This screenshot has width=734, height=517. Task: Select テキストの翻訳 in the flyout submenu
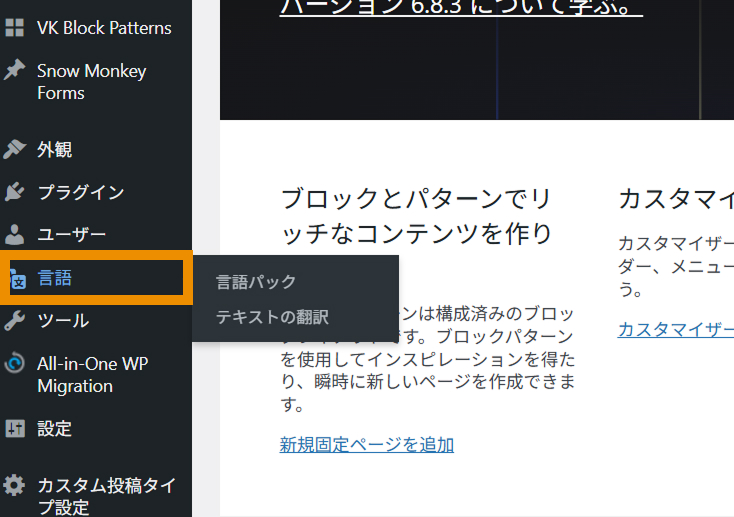(273, 317)
